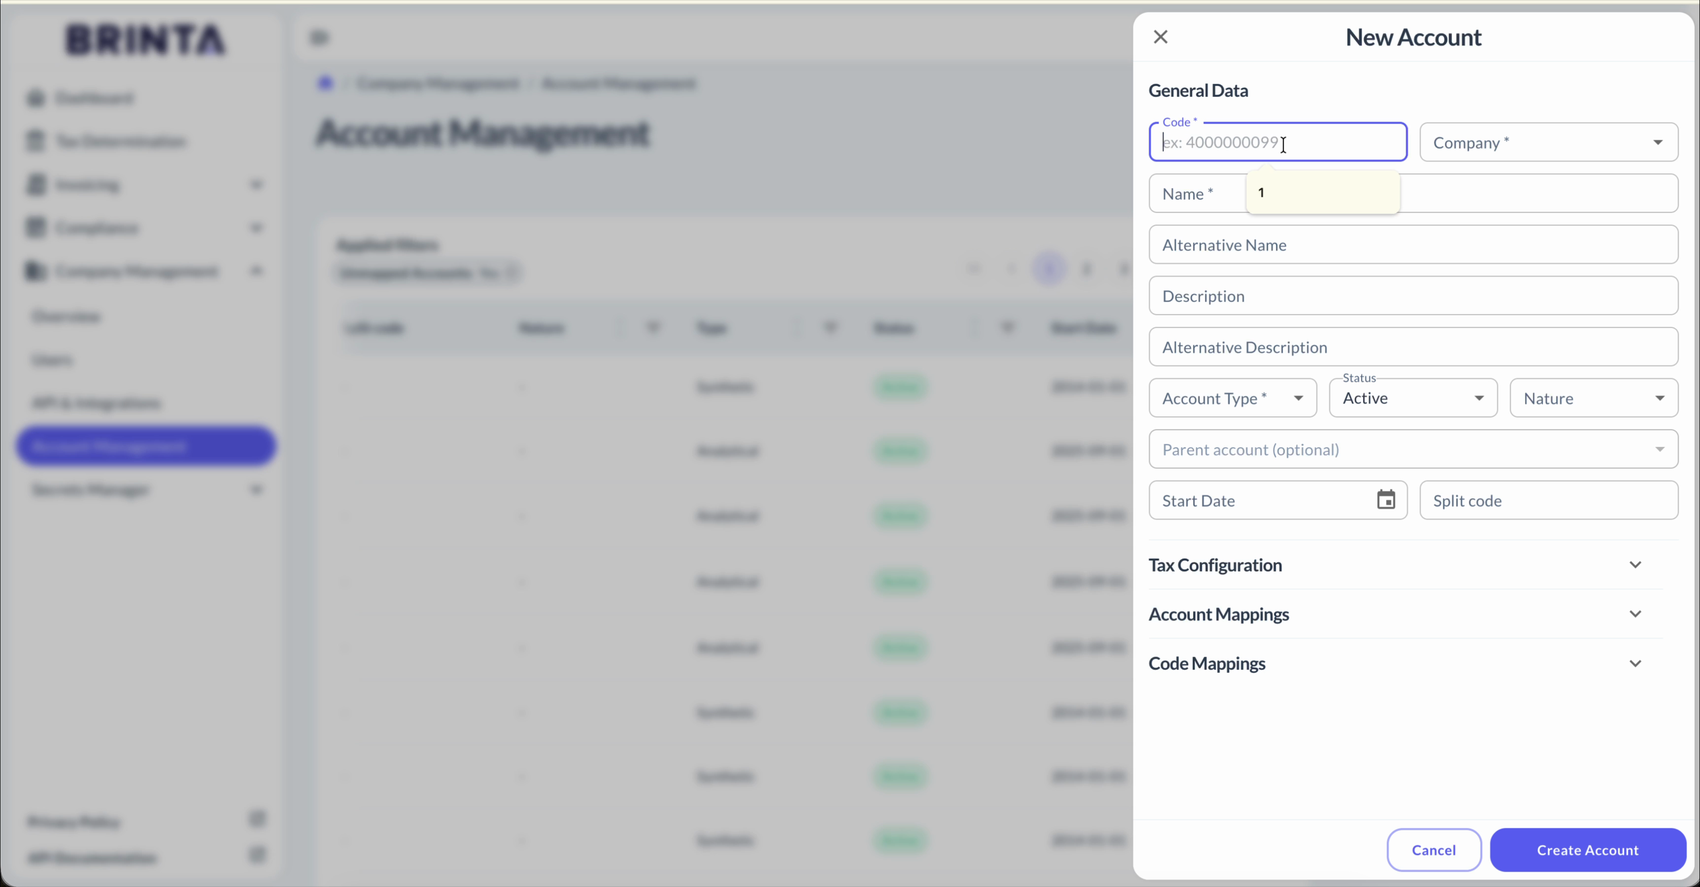Select Account Management in the sidebar
This screenshot has height=887, width=1700.
(x=146, y=446)
